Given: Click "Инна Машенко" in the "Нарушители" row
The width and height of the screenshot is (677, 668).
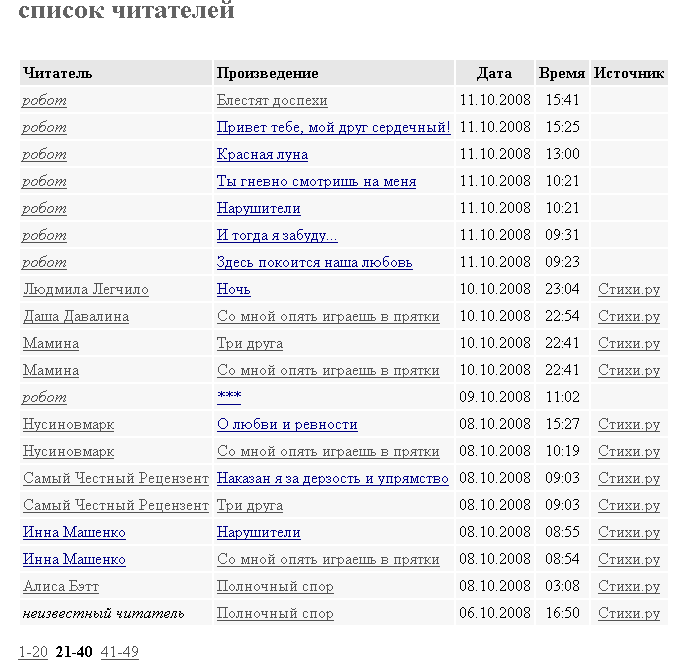Looking at the screenshot, I should click(x=74, y=532).
